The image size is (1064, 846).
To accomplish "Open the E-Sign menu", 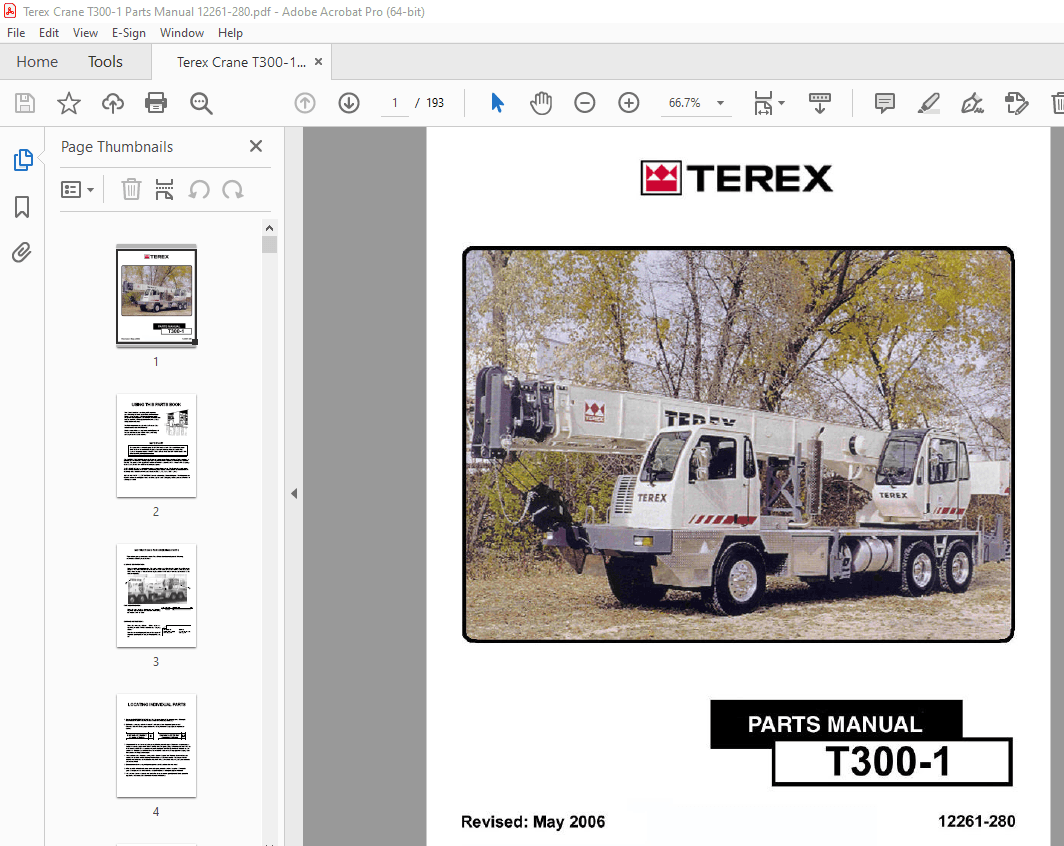I will pos(129,32).
